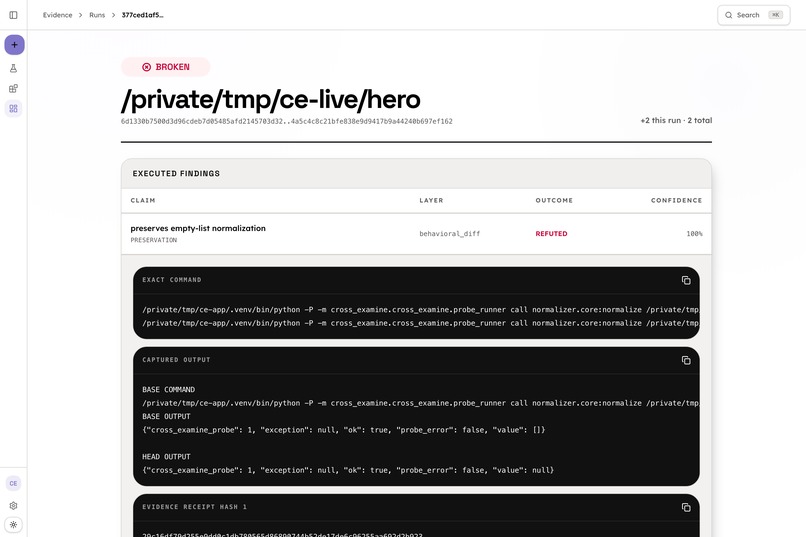Copy the Evidence Receipt Hash 1

pos(686,507)
